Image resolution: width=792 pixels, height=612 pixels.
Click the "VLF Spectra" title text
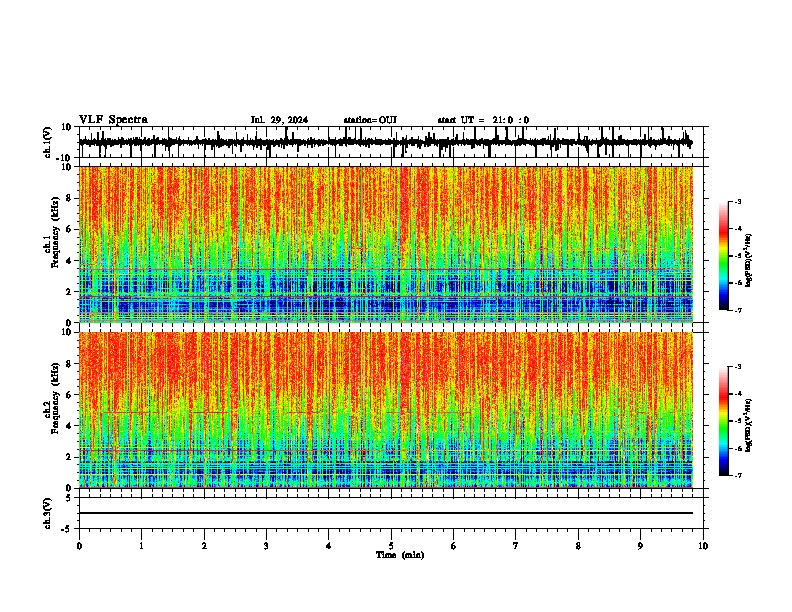pos(113,120)
